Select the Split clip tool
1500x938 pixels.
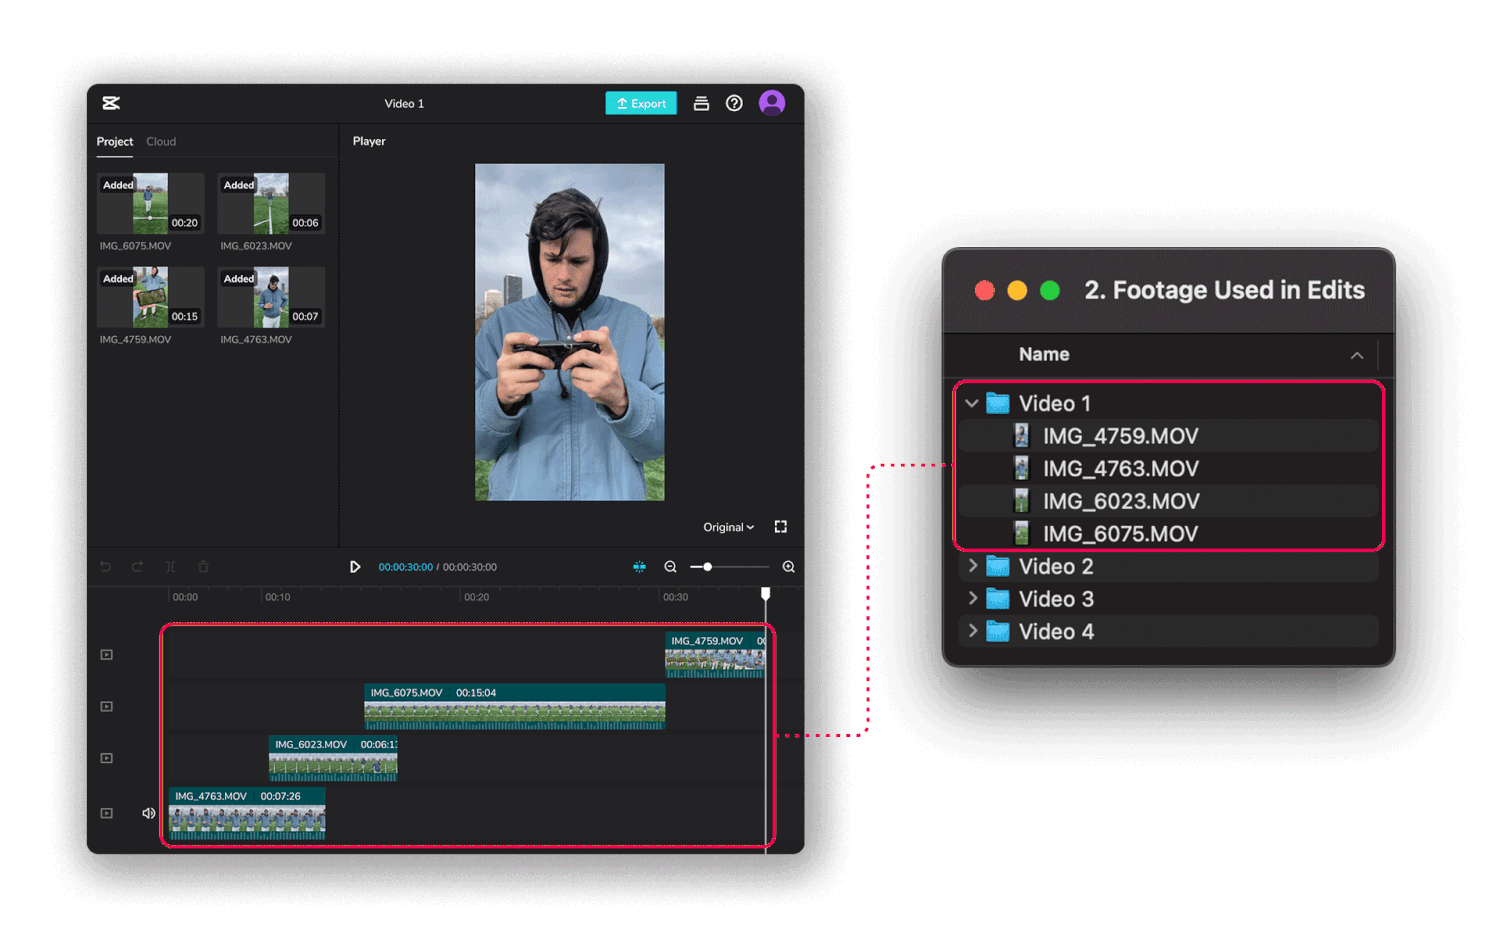coord(170,566)
